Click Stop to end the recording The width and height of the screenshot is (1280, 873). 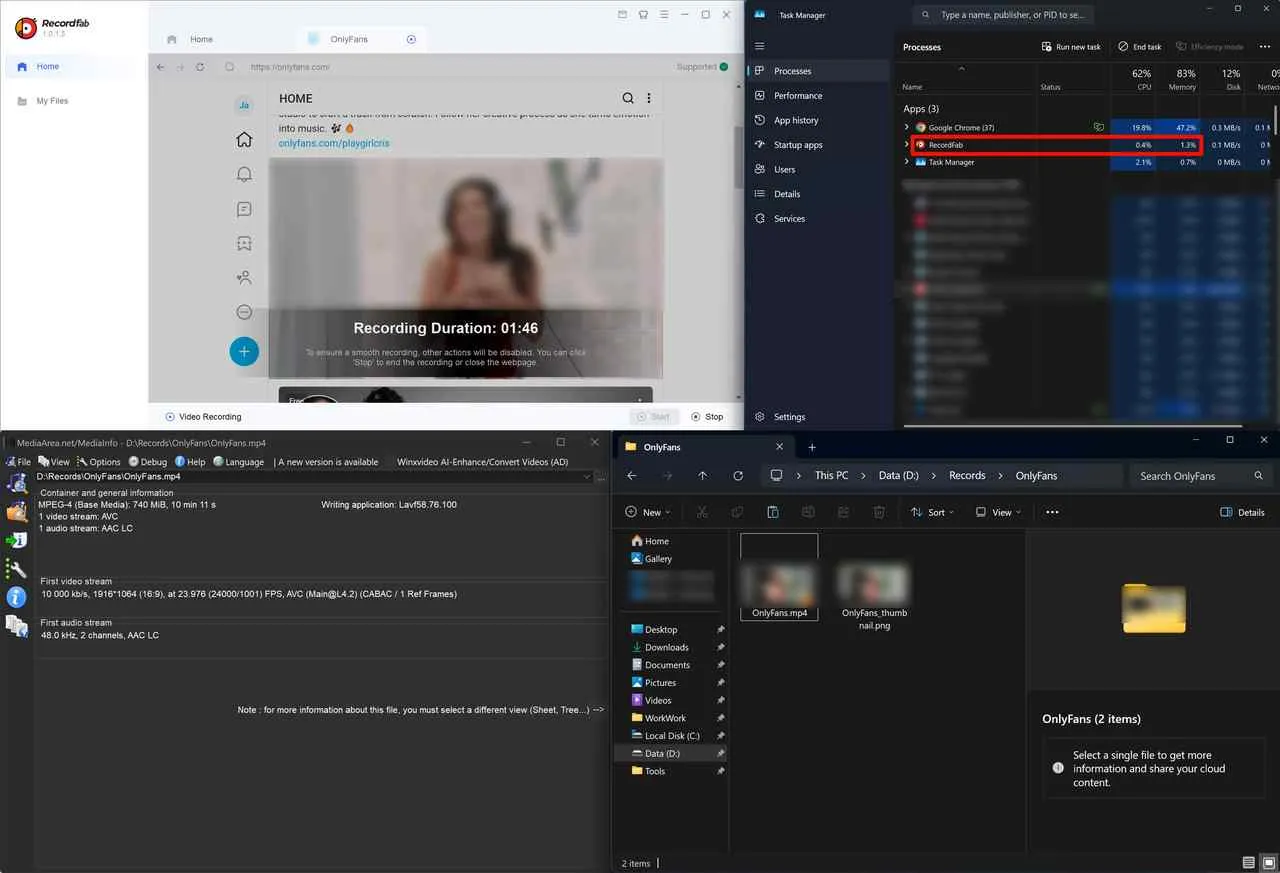[707, 416]
